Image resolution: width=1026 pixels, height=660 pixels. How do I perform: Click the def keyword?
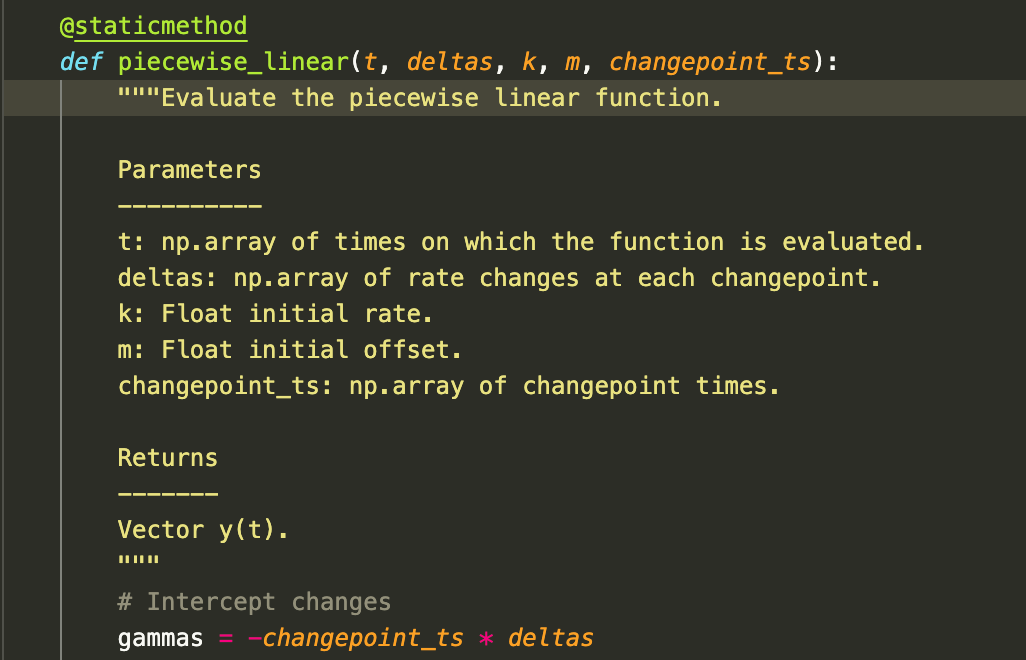[80, 62]
